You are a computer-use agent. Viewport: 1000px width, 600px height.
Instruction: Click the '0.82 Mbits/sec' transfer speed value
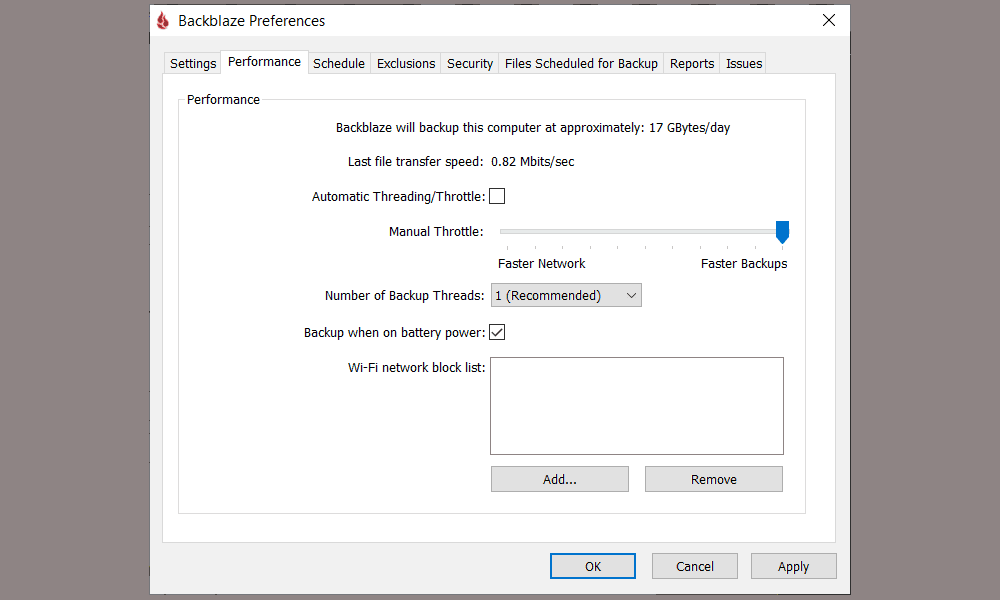533,161
